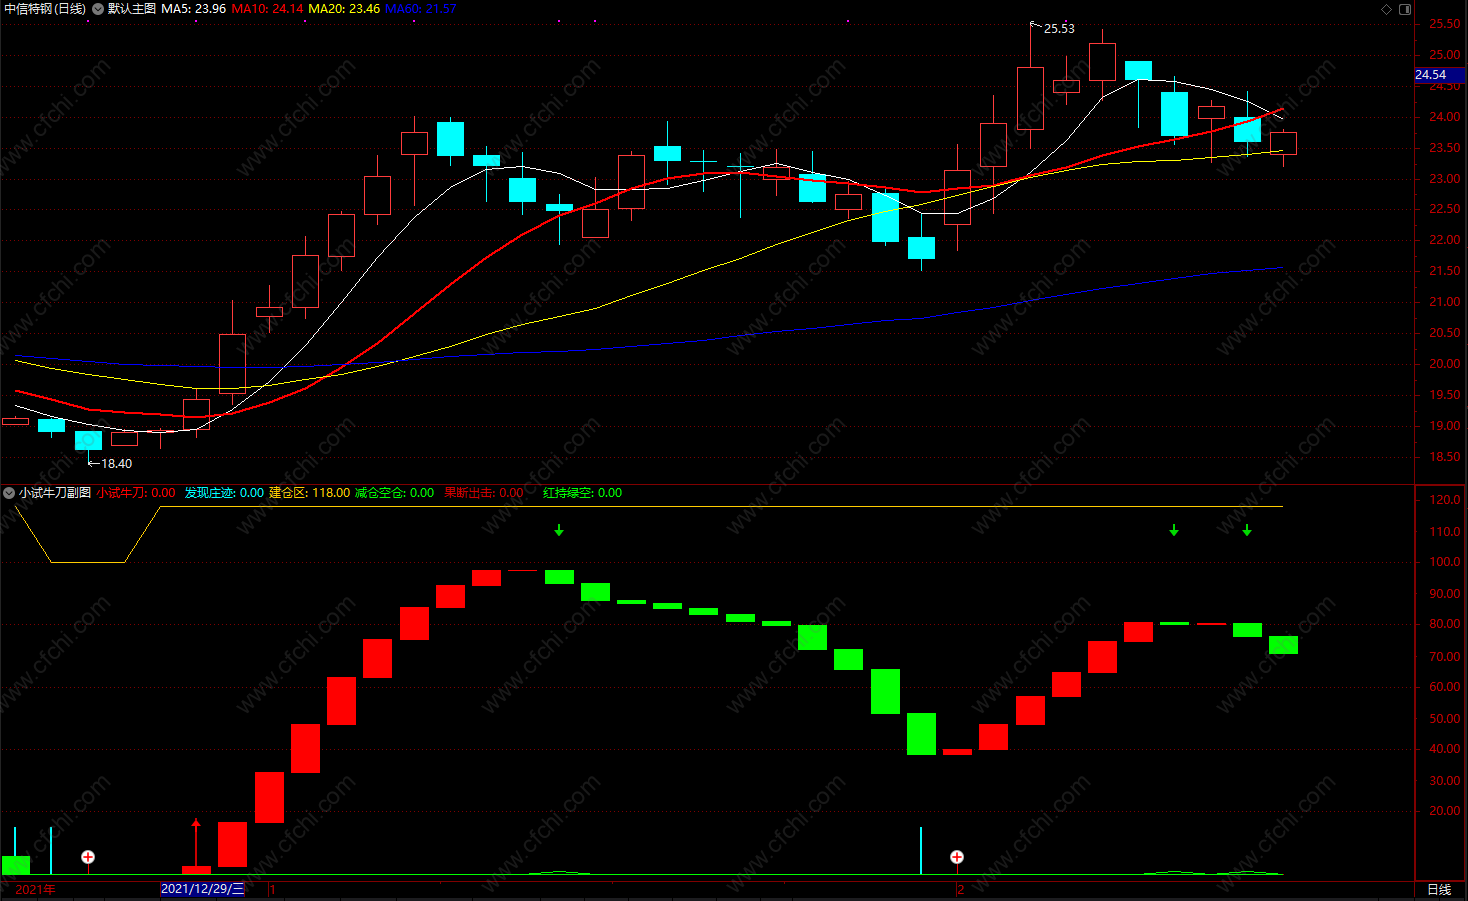This screenshot has height=901, width=1468.
Task: Open dropdown arrow beside 小试牛刀副图
Action: [9, 493]
